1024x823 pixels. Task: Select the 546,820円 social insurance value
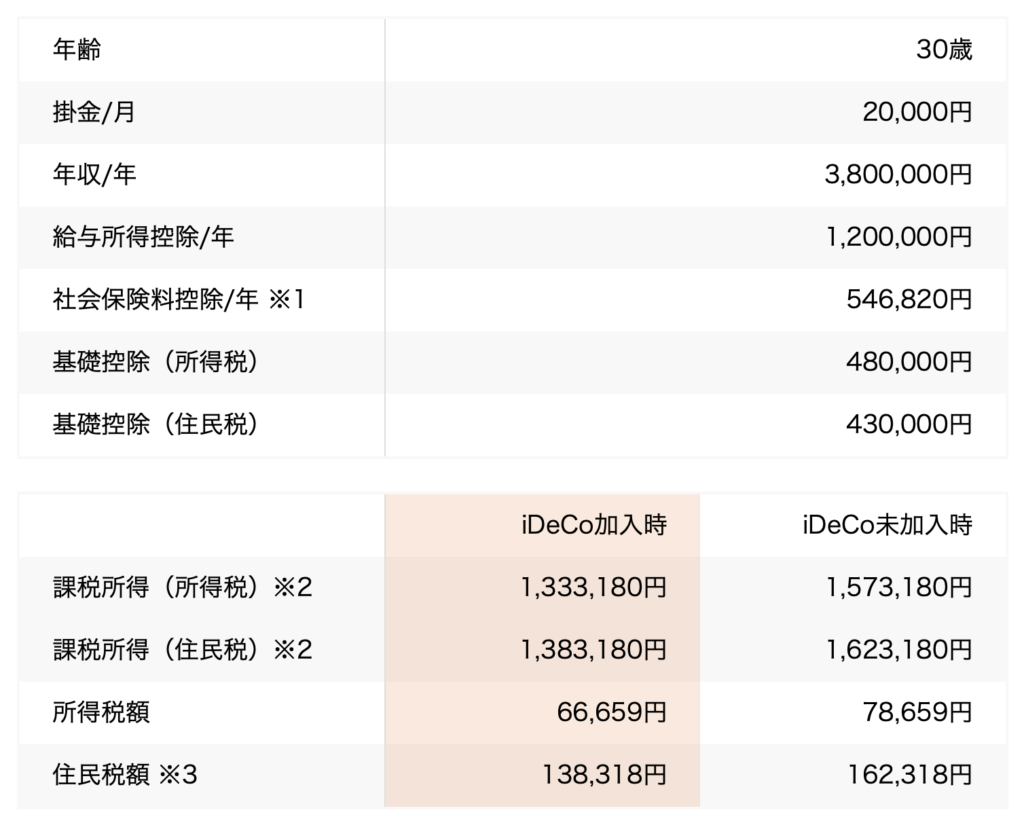coord(909,299)
